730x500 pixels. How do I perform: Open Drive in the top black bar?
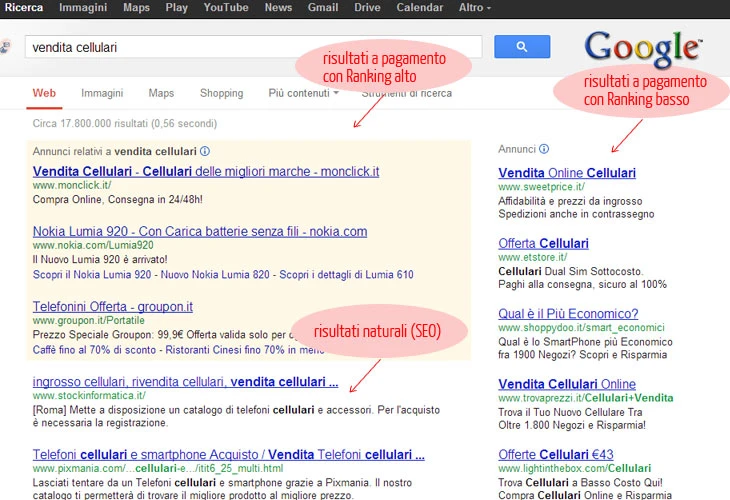pos(367,7)
